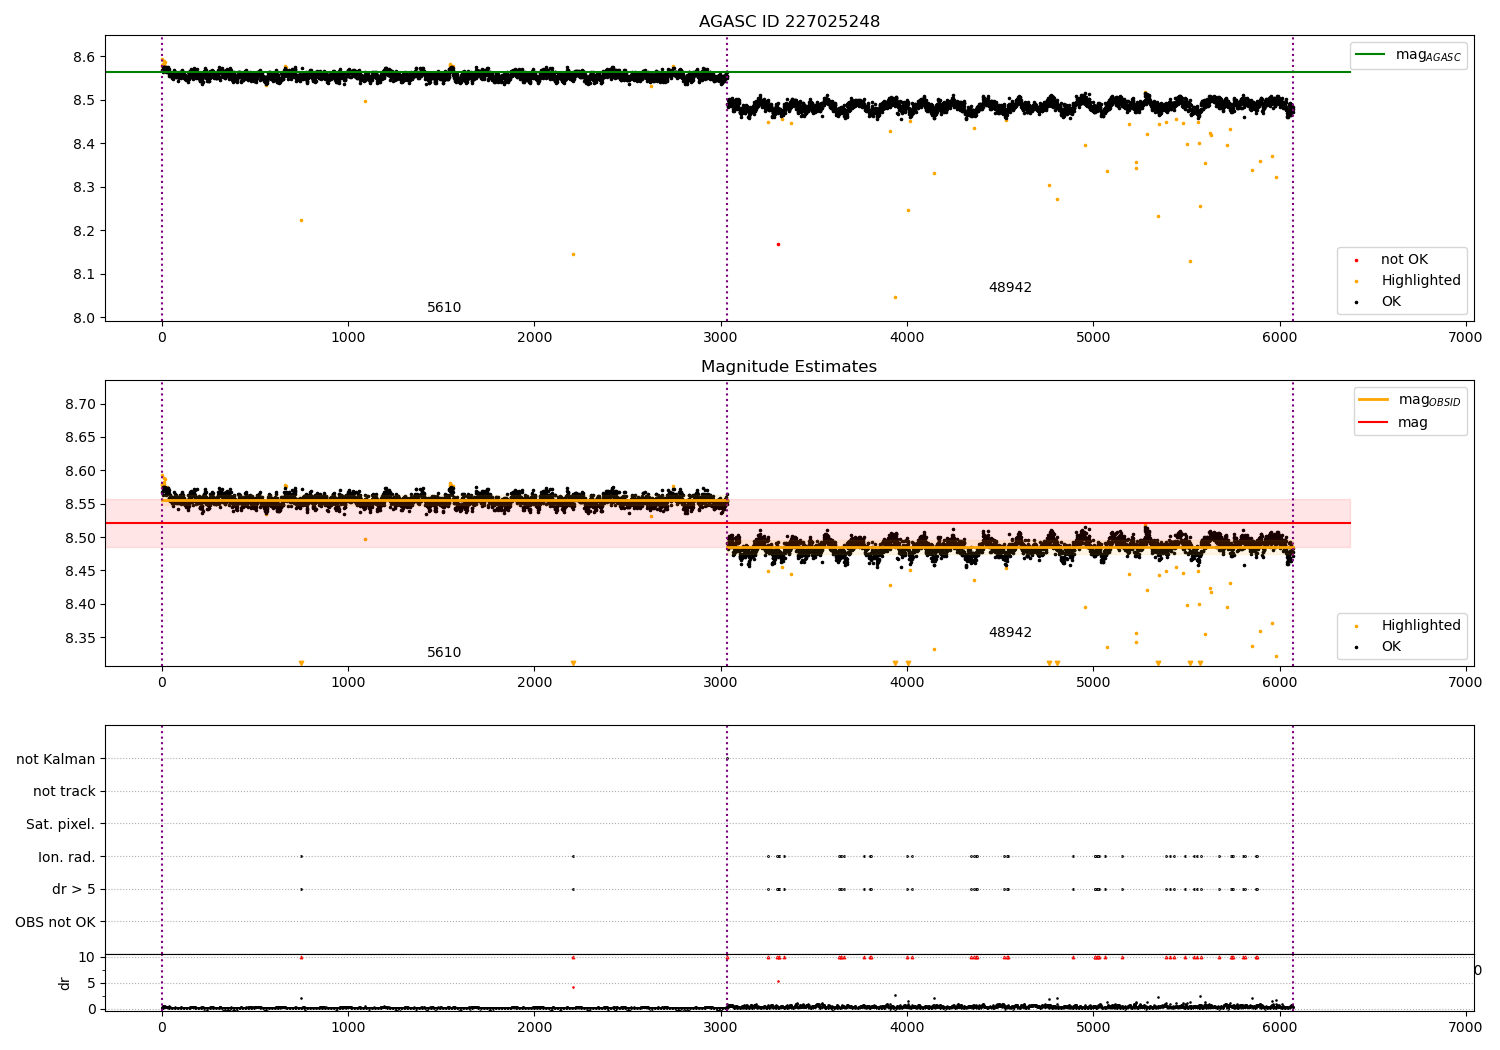Click the 8.40 y-axis tick on middle plot
The height and width of the screenshot is (1050, 1500).
tap(80, 605)
